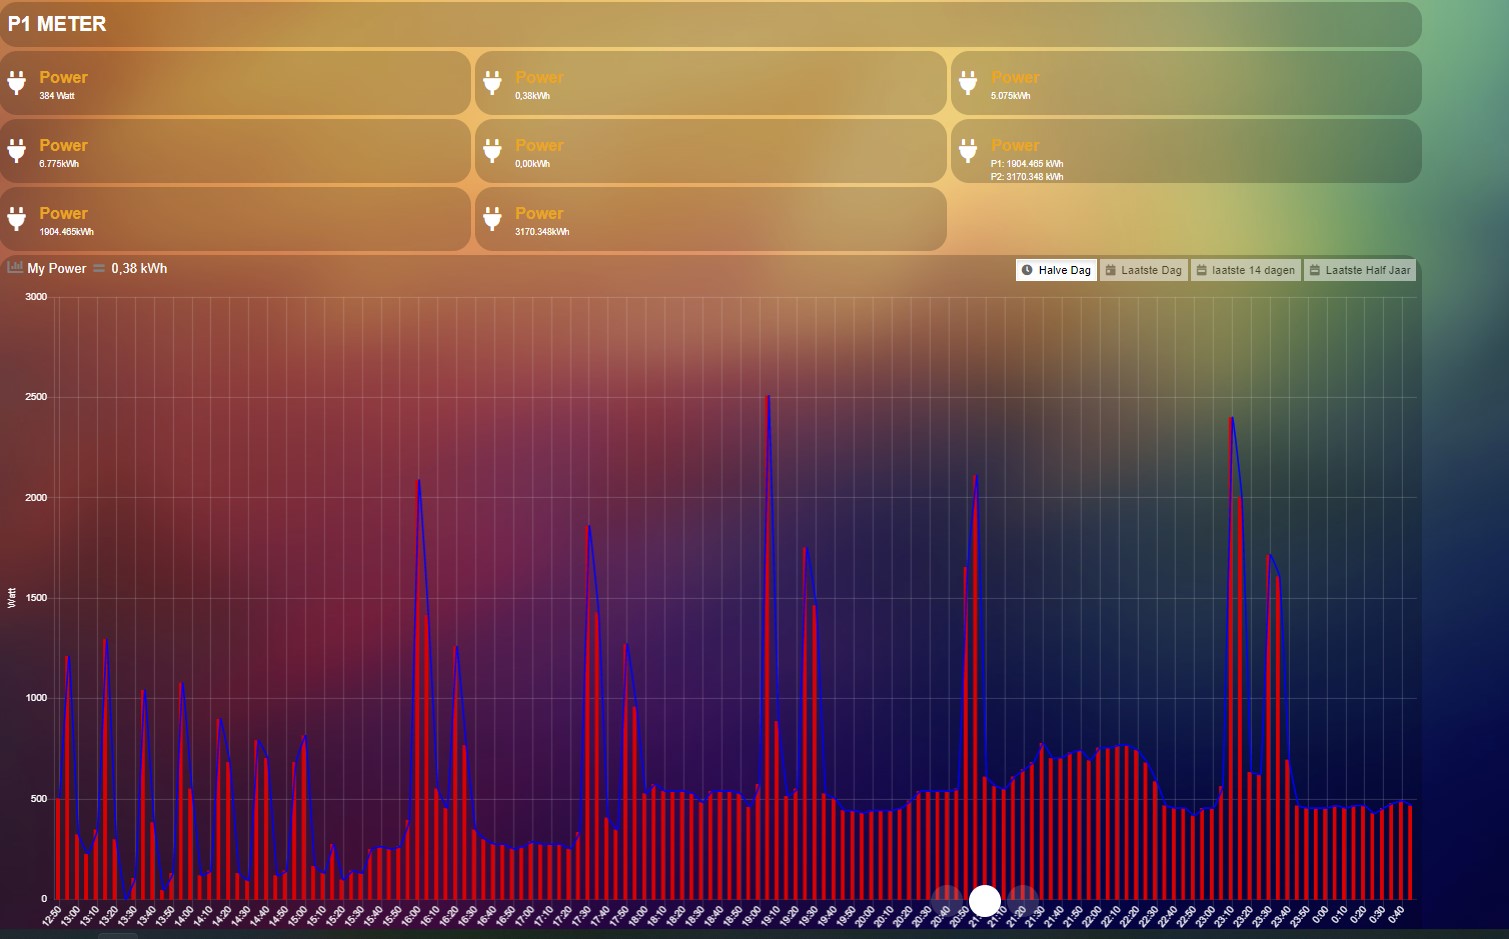Viewport: 1509px width, 939px height.
Task: Click the equals icon before 0,38 kWh
Action: [99, 268]
